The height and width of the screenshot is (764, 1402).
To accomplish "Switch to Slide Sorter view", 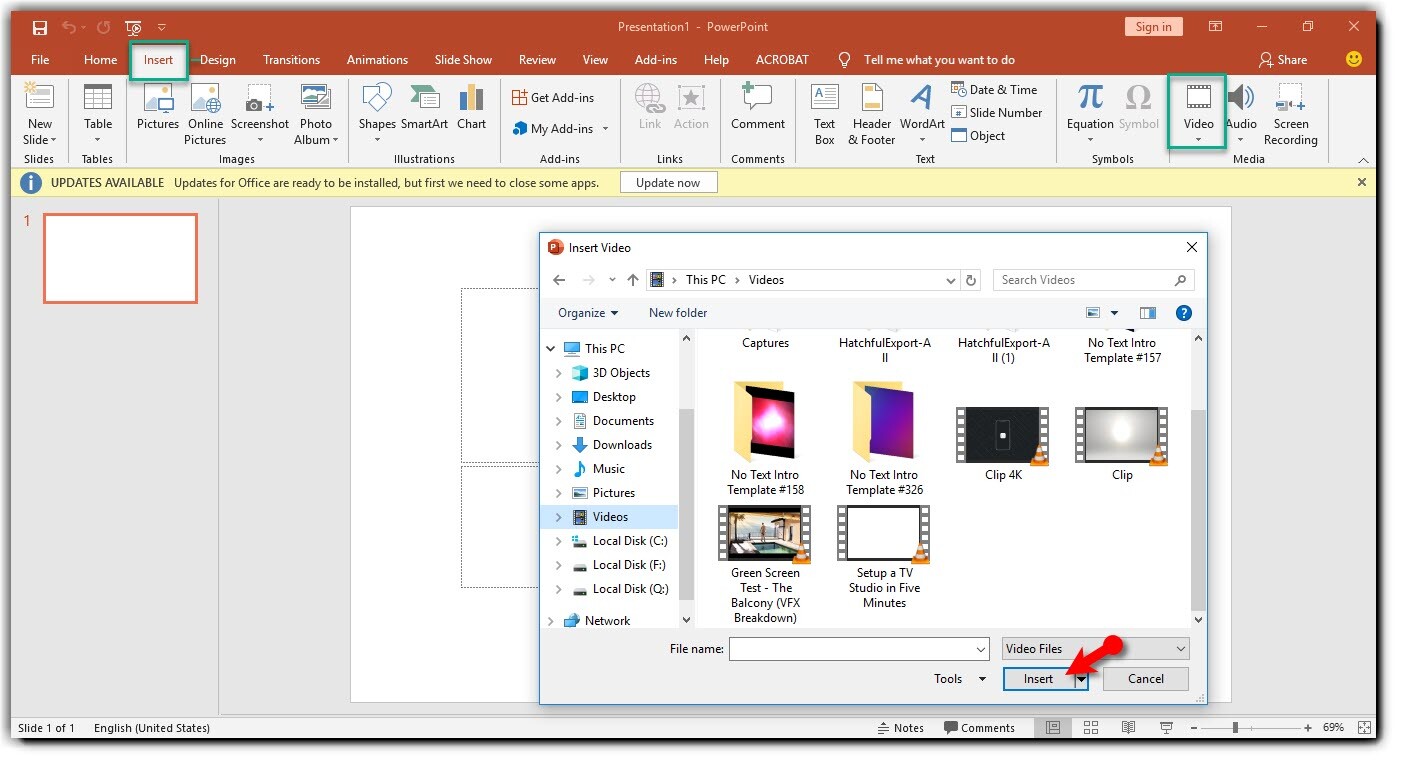I will (1091, 728).
